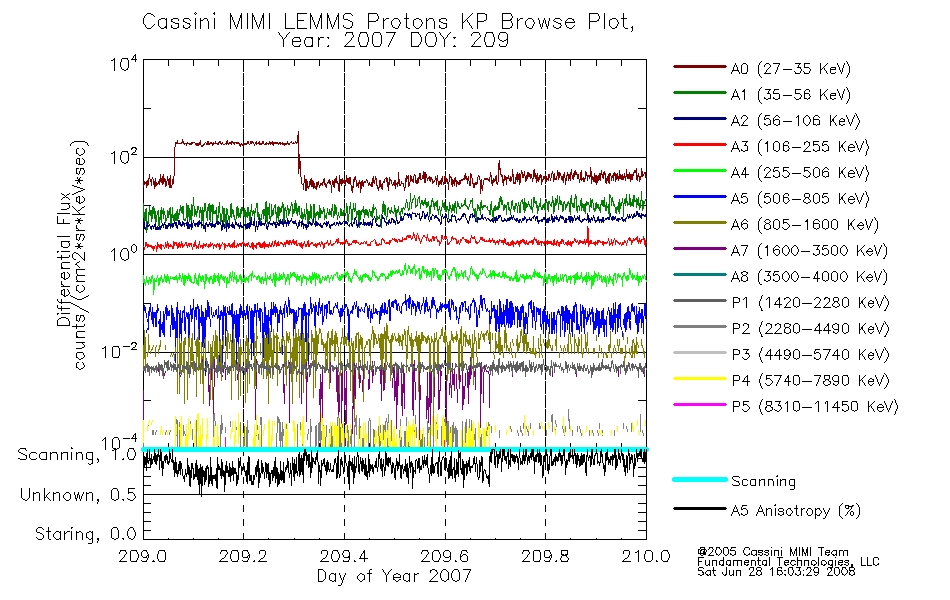Image resolution: width=950 pixels, height=600 pixels.
Task: Click the P4 (5740-7890 KeV) legend label
Action: (x=810, y=381)
